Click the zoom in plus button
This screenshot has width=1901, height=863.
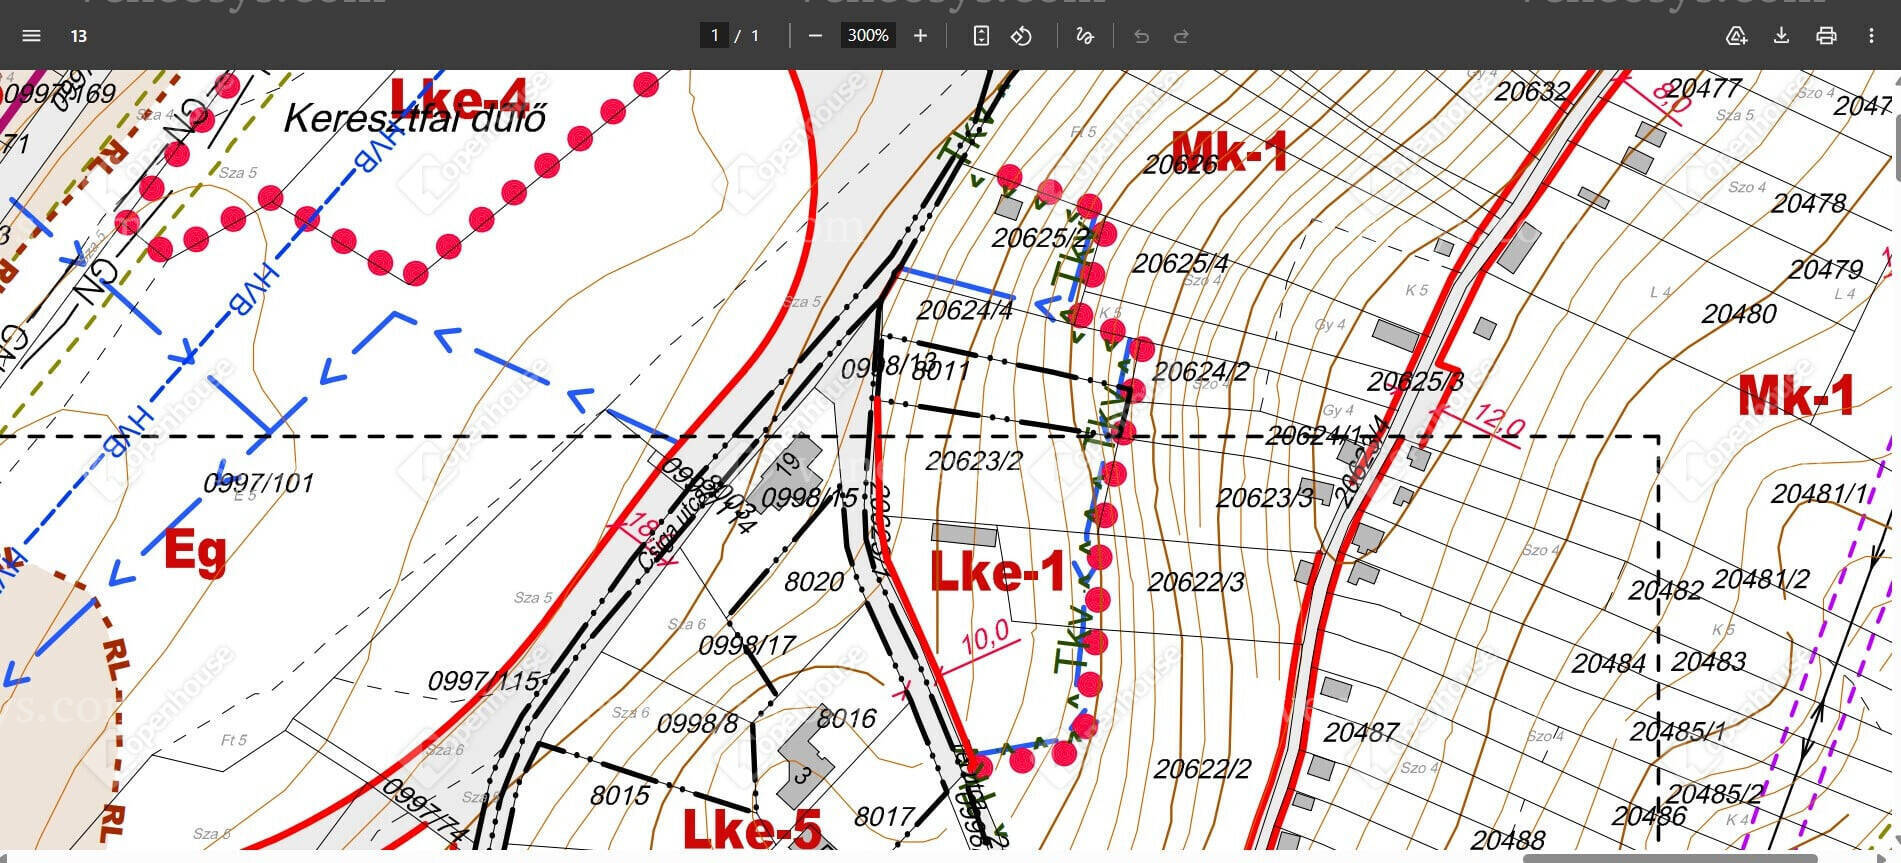(920, 36)
